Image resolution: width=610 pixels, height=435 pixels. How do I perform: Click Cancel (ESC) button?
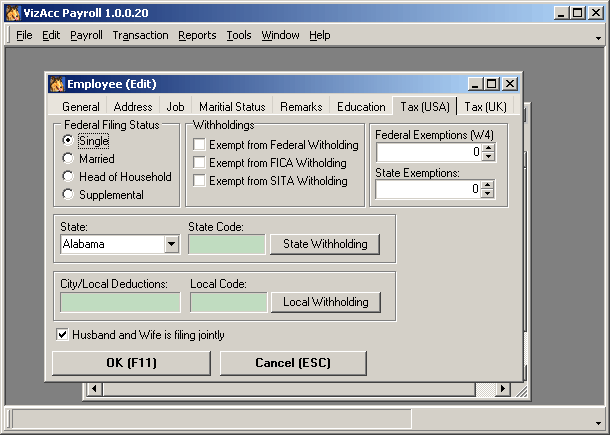pos(293,363)
